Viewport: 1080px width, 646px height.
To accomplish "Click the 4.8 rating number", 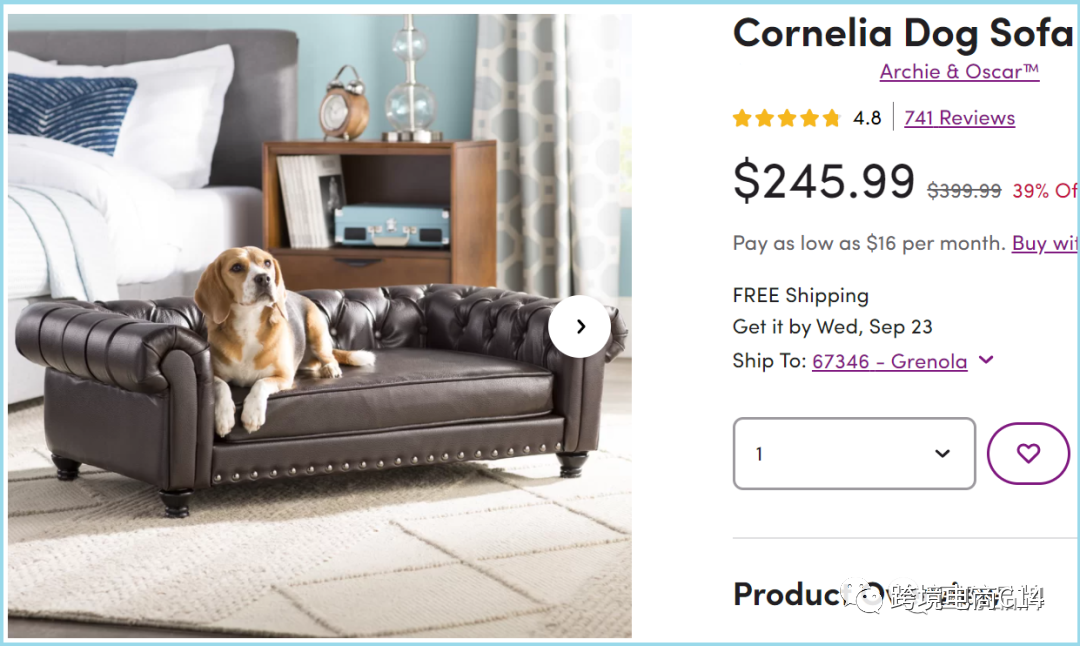I will [867, 118].
